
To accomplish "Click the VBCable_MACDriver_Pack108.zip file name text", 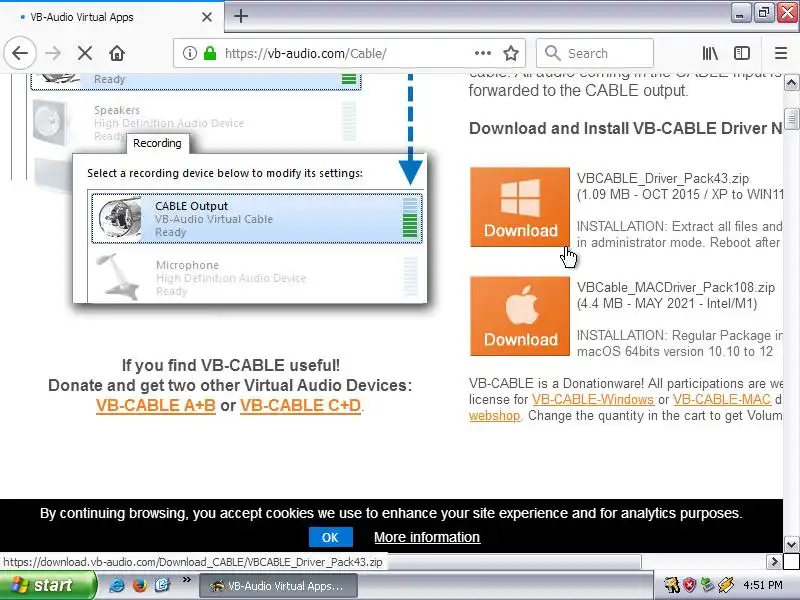I will click(x=676, y=288).
